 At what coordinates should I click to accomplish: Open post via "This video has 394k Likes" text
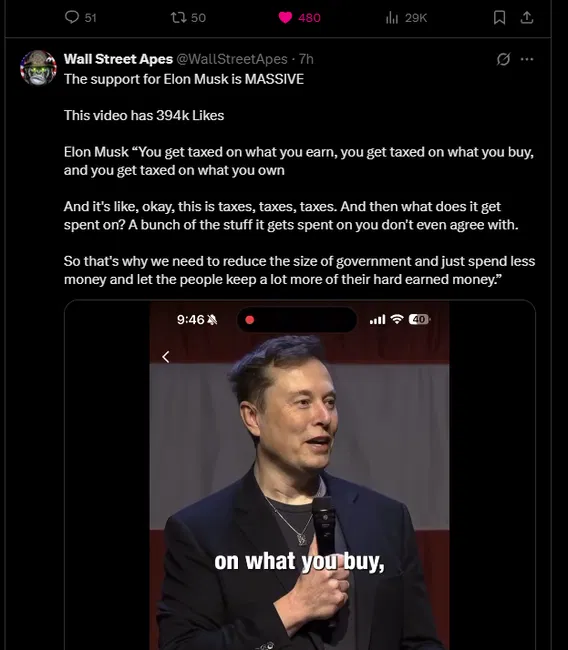coord(144,115)
